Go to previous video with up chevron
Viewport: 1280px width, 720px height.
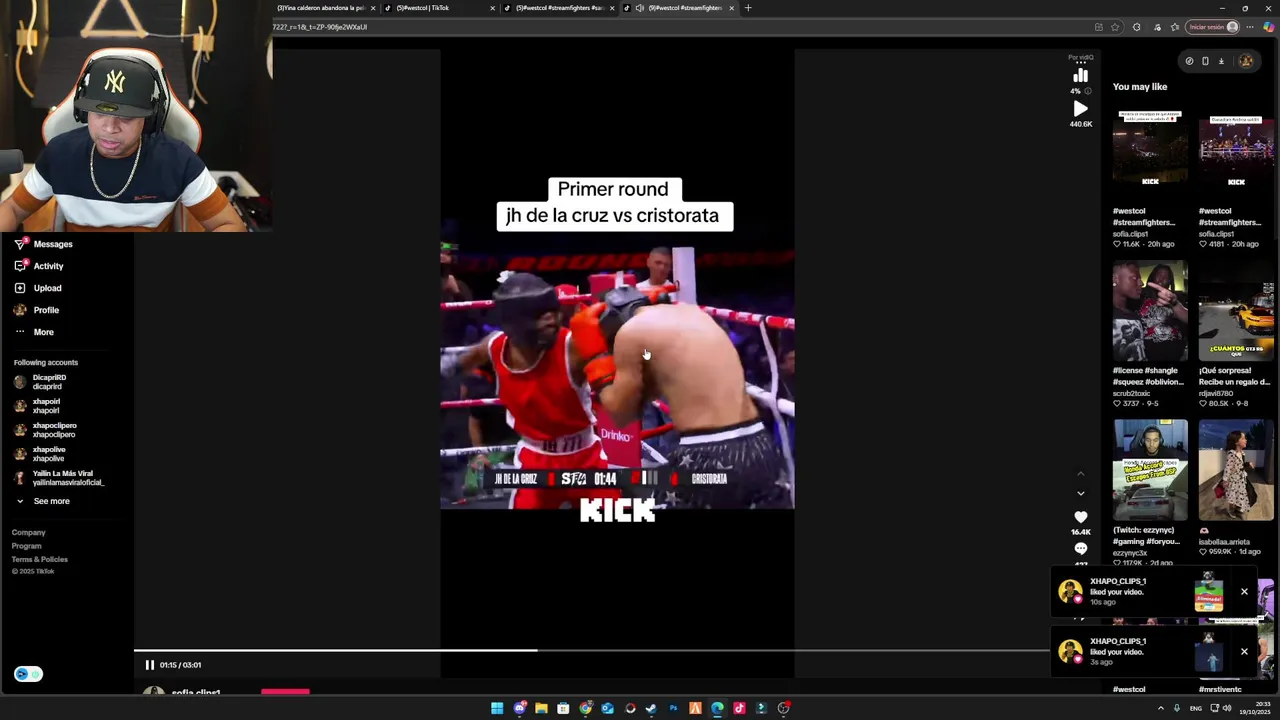click(x=1080, y=474)
